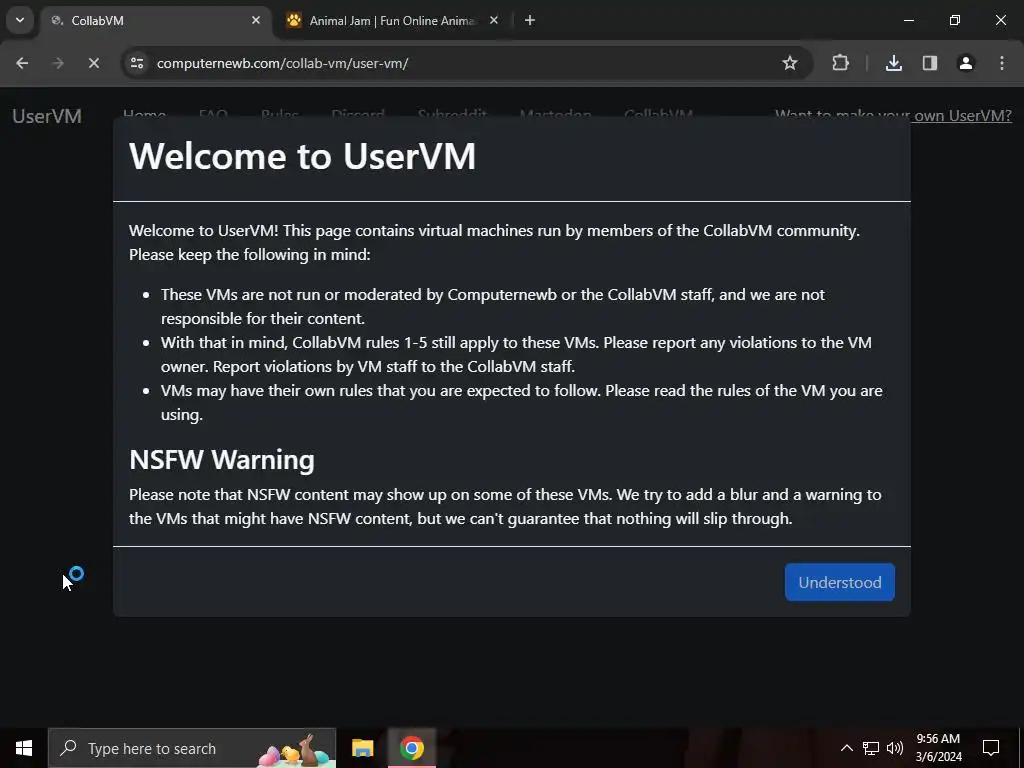The image size is (1024, 768).
Task: Open the network status tray icon
Action: point(871,748)
